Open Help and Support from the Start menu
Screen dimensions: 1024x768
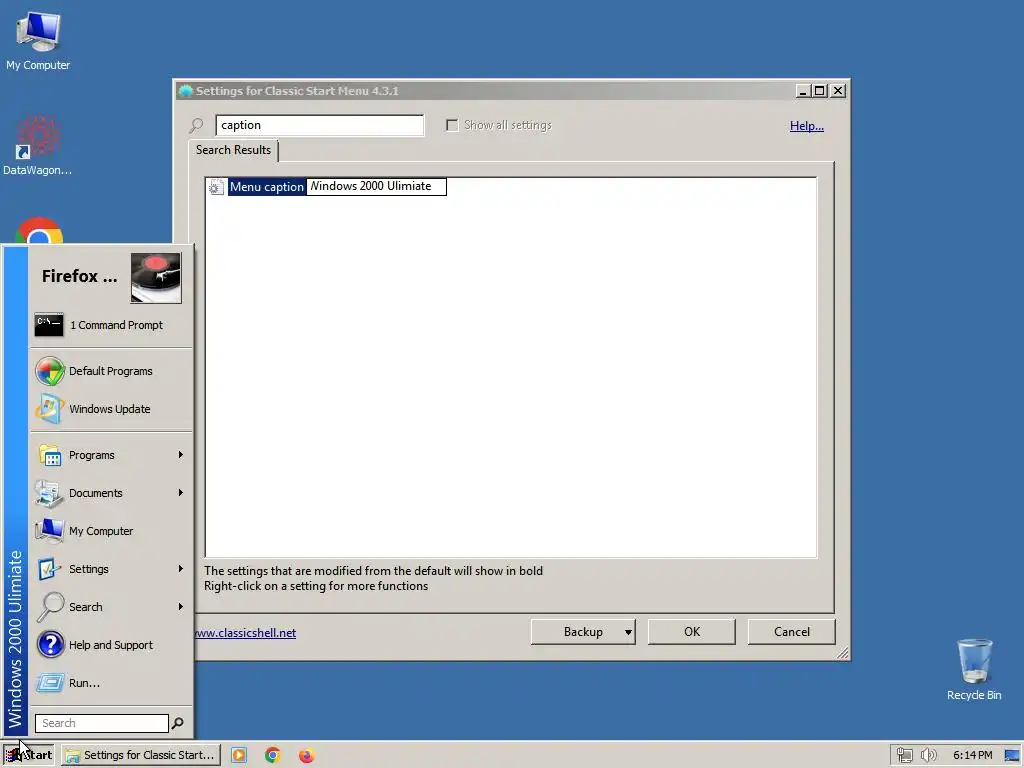[111, 644]
